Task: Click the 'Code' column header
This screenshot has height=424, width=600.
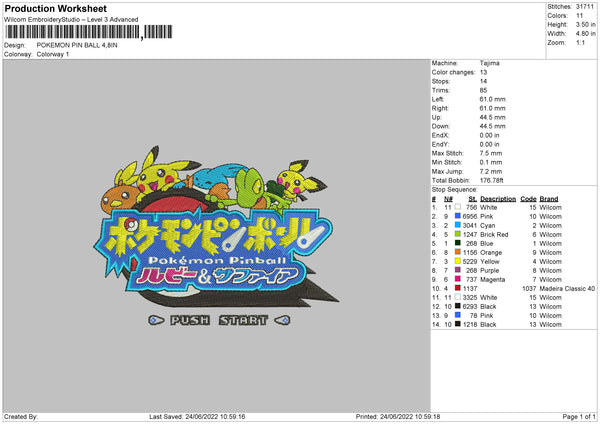Action: [x=528, y=199]
